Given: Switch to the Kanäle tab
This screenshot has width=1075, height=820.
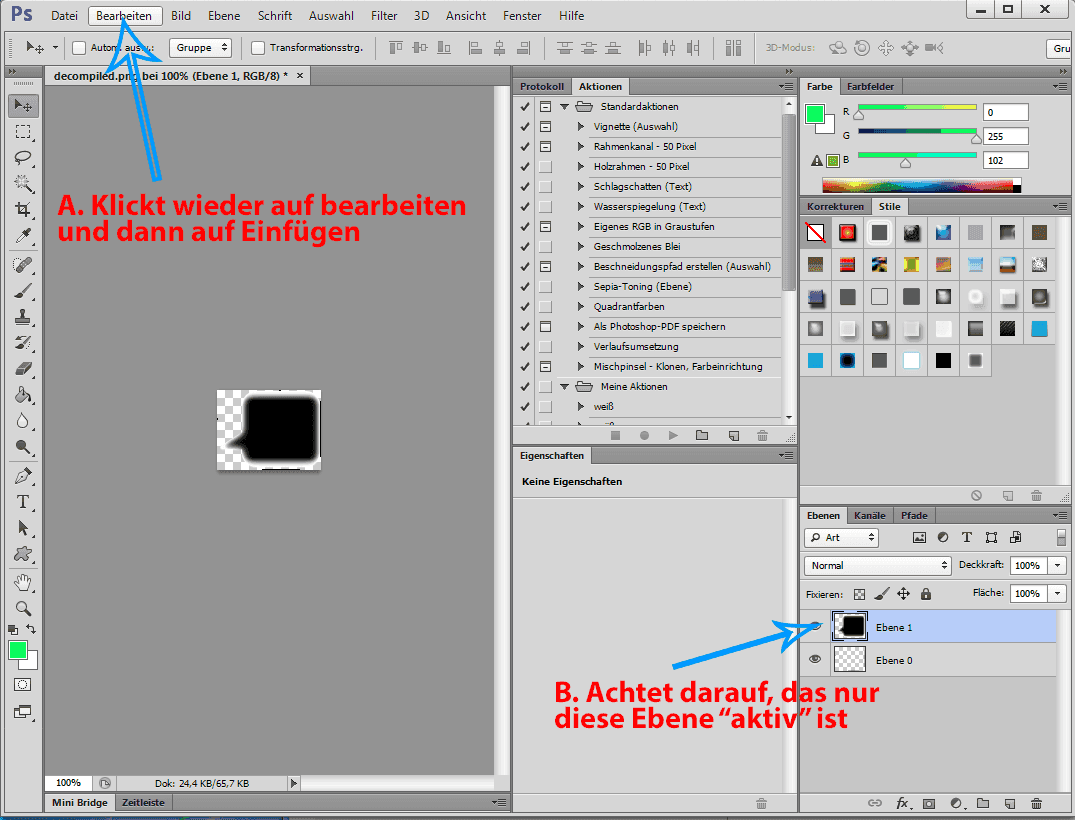Looking at the screenshot, I should point(869,516).
